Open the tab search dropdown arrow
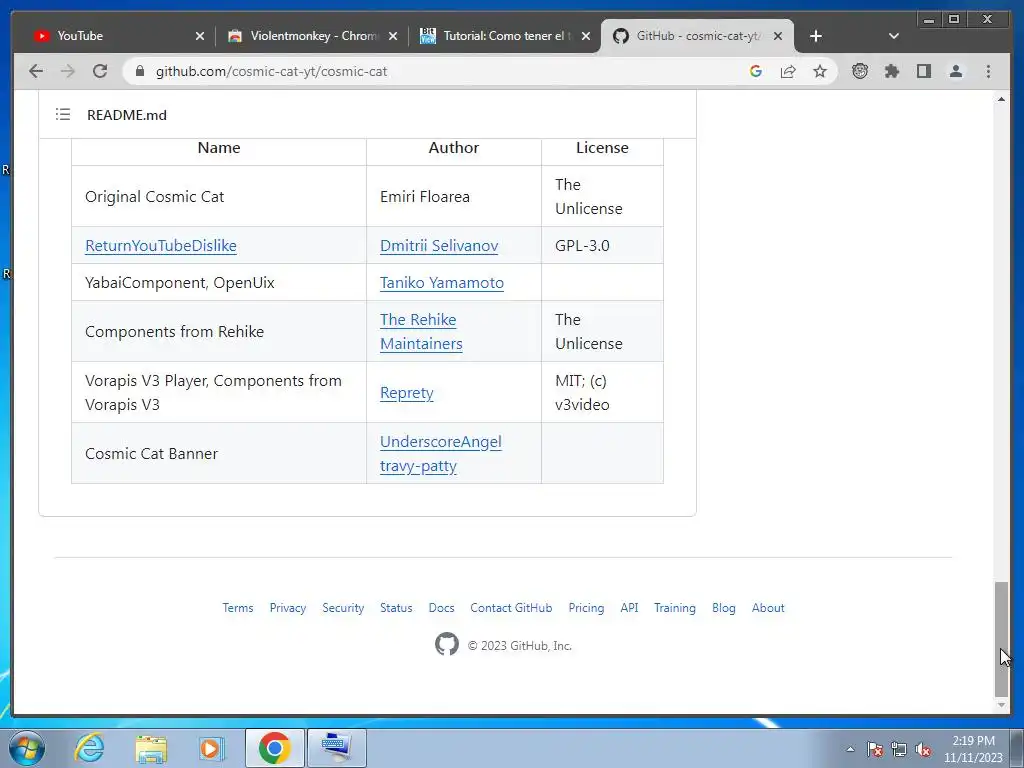Screen dimensions: 1024x768 click(894, 36)
